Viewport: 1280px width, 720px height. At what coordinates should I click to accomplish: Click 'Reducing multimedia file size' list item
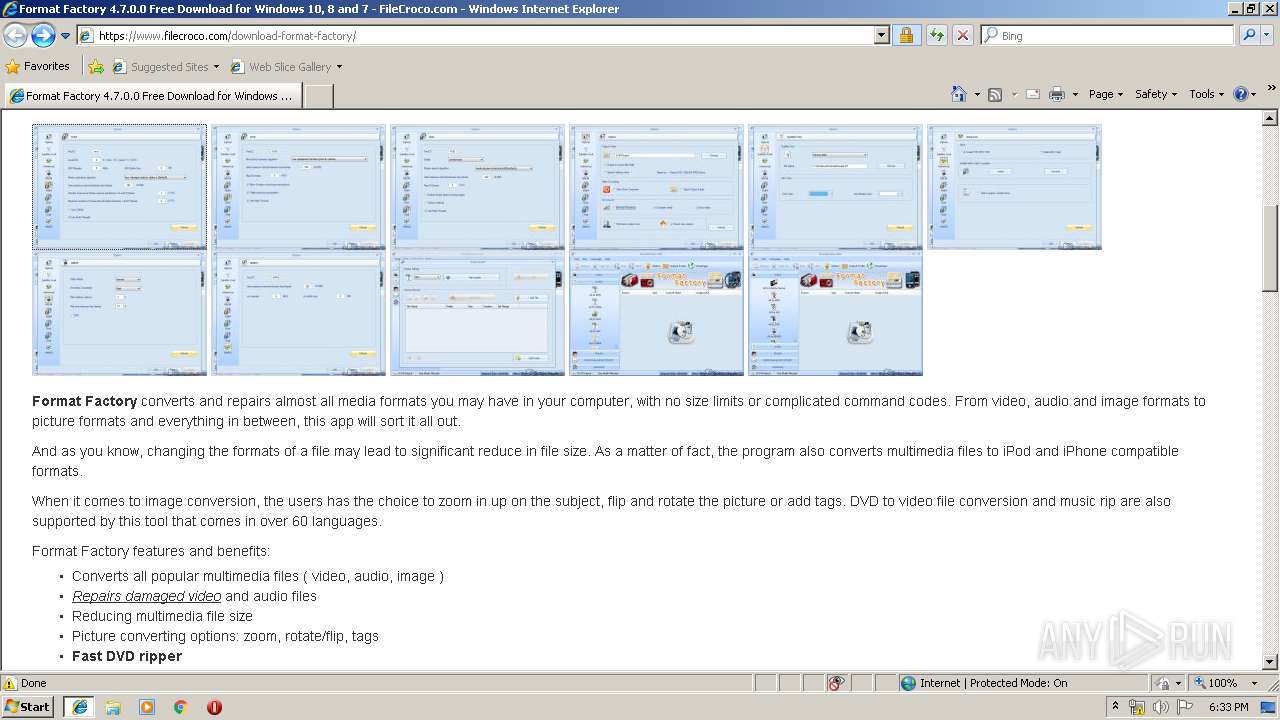162,616
